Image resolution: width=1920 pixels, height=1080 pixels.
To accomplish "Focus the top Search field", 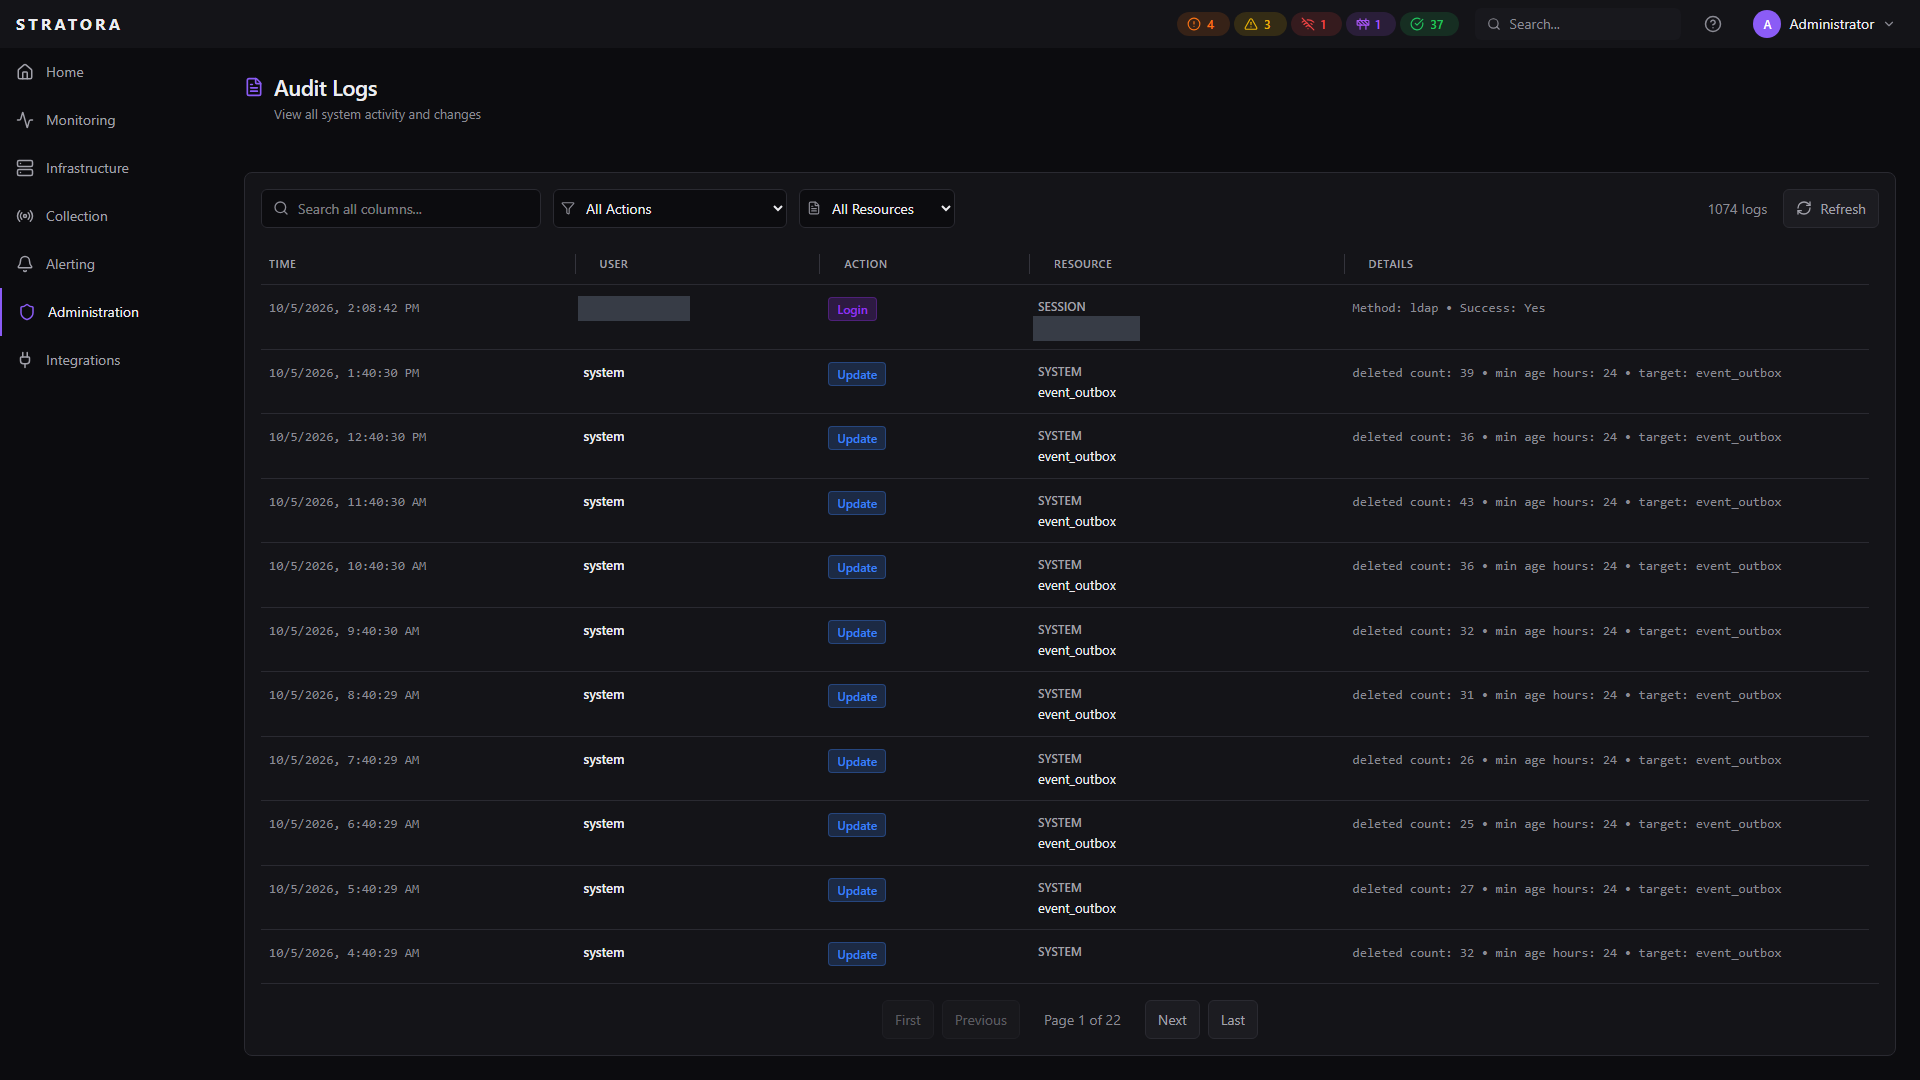I will [1578, 24].
